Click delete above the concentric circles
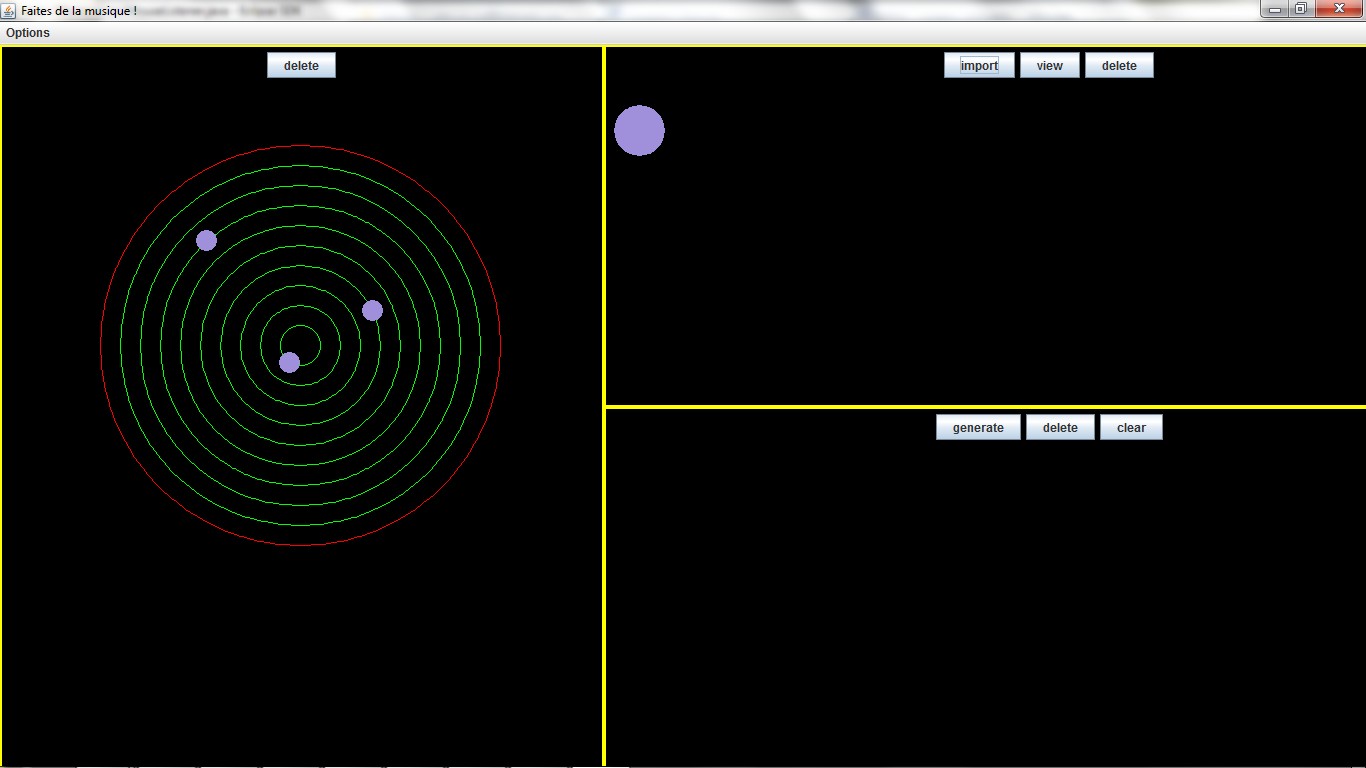1366x768 pixels. pyautogui.click(x=301, y=65)
